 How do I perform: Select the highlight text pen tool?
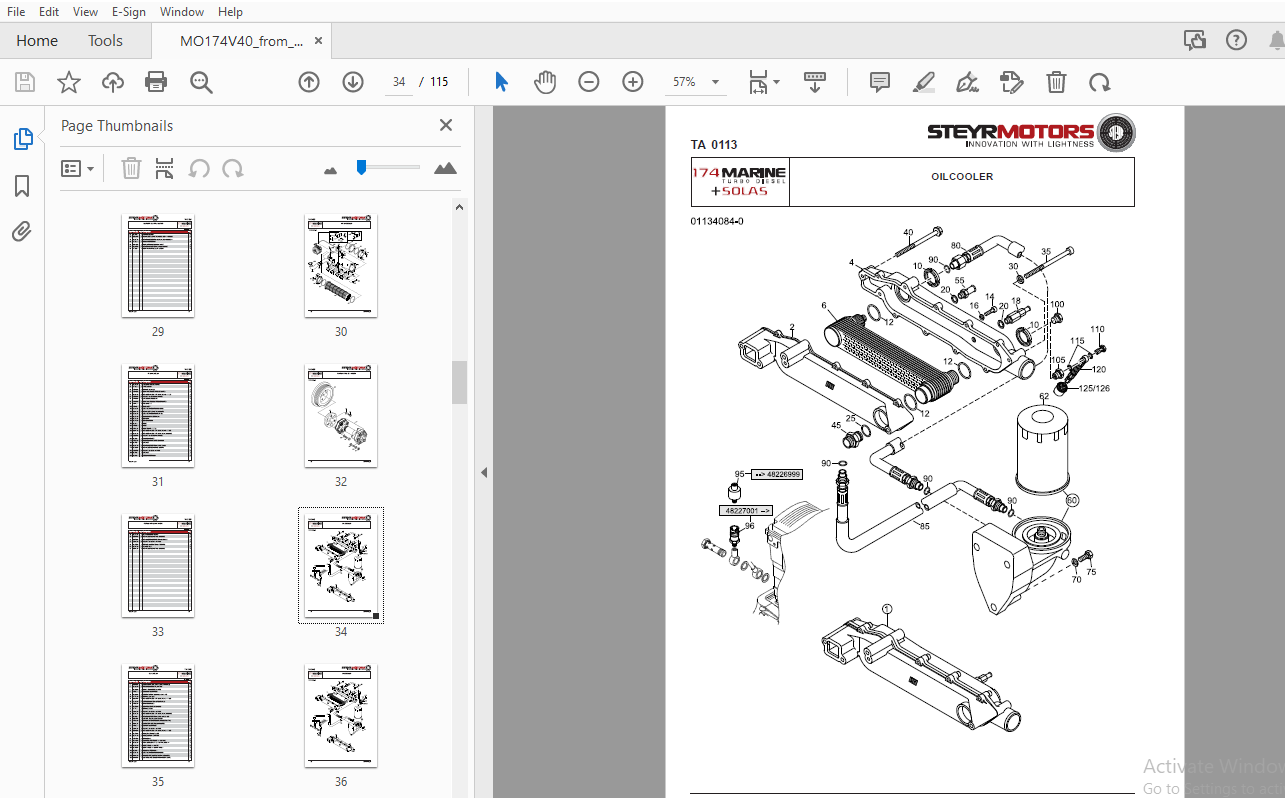tap(923, 82)
